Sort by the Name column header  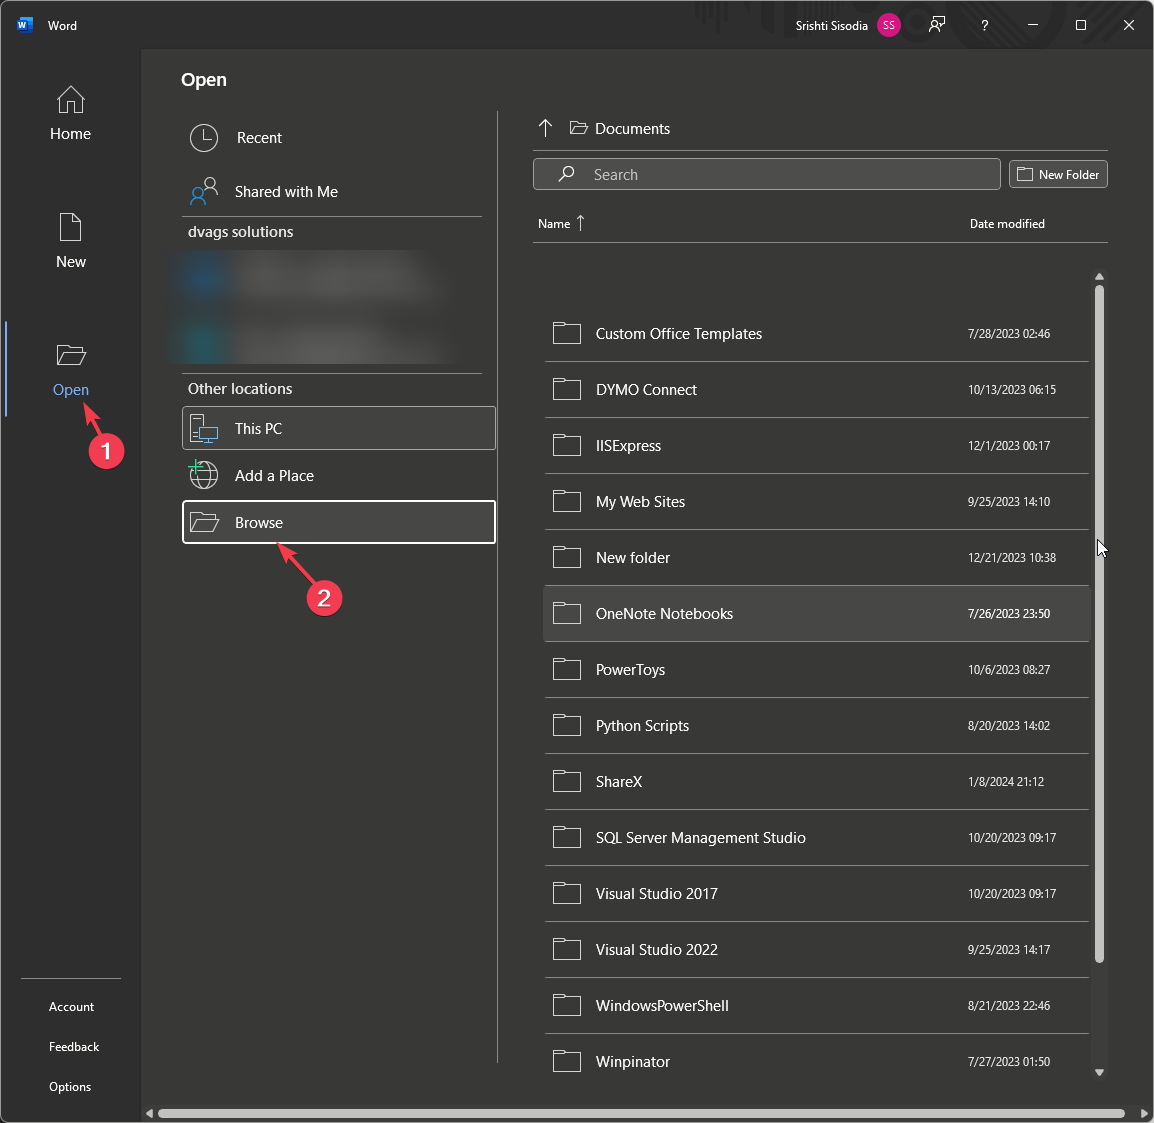(553, 224)
